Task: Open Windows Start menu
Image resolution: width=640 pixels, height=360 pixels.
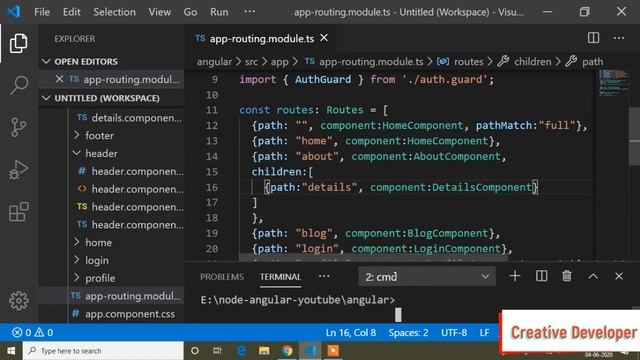Action: 11,351
